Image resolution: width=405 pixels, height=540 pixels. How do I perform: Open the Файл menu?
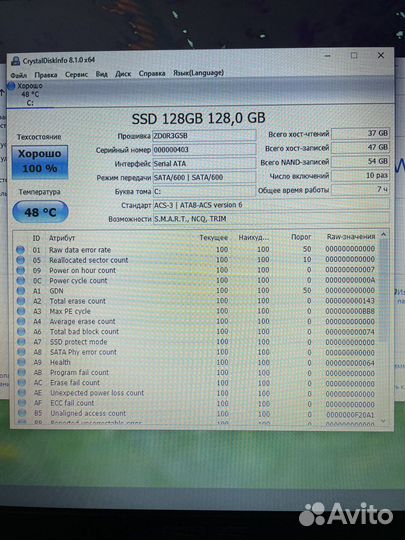coord(18,75)
